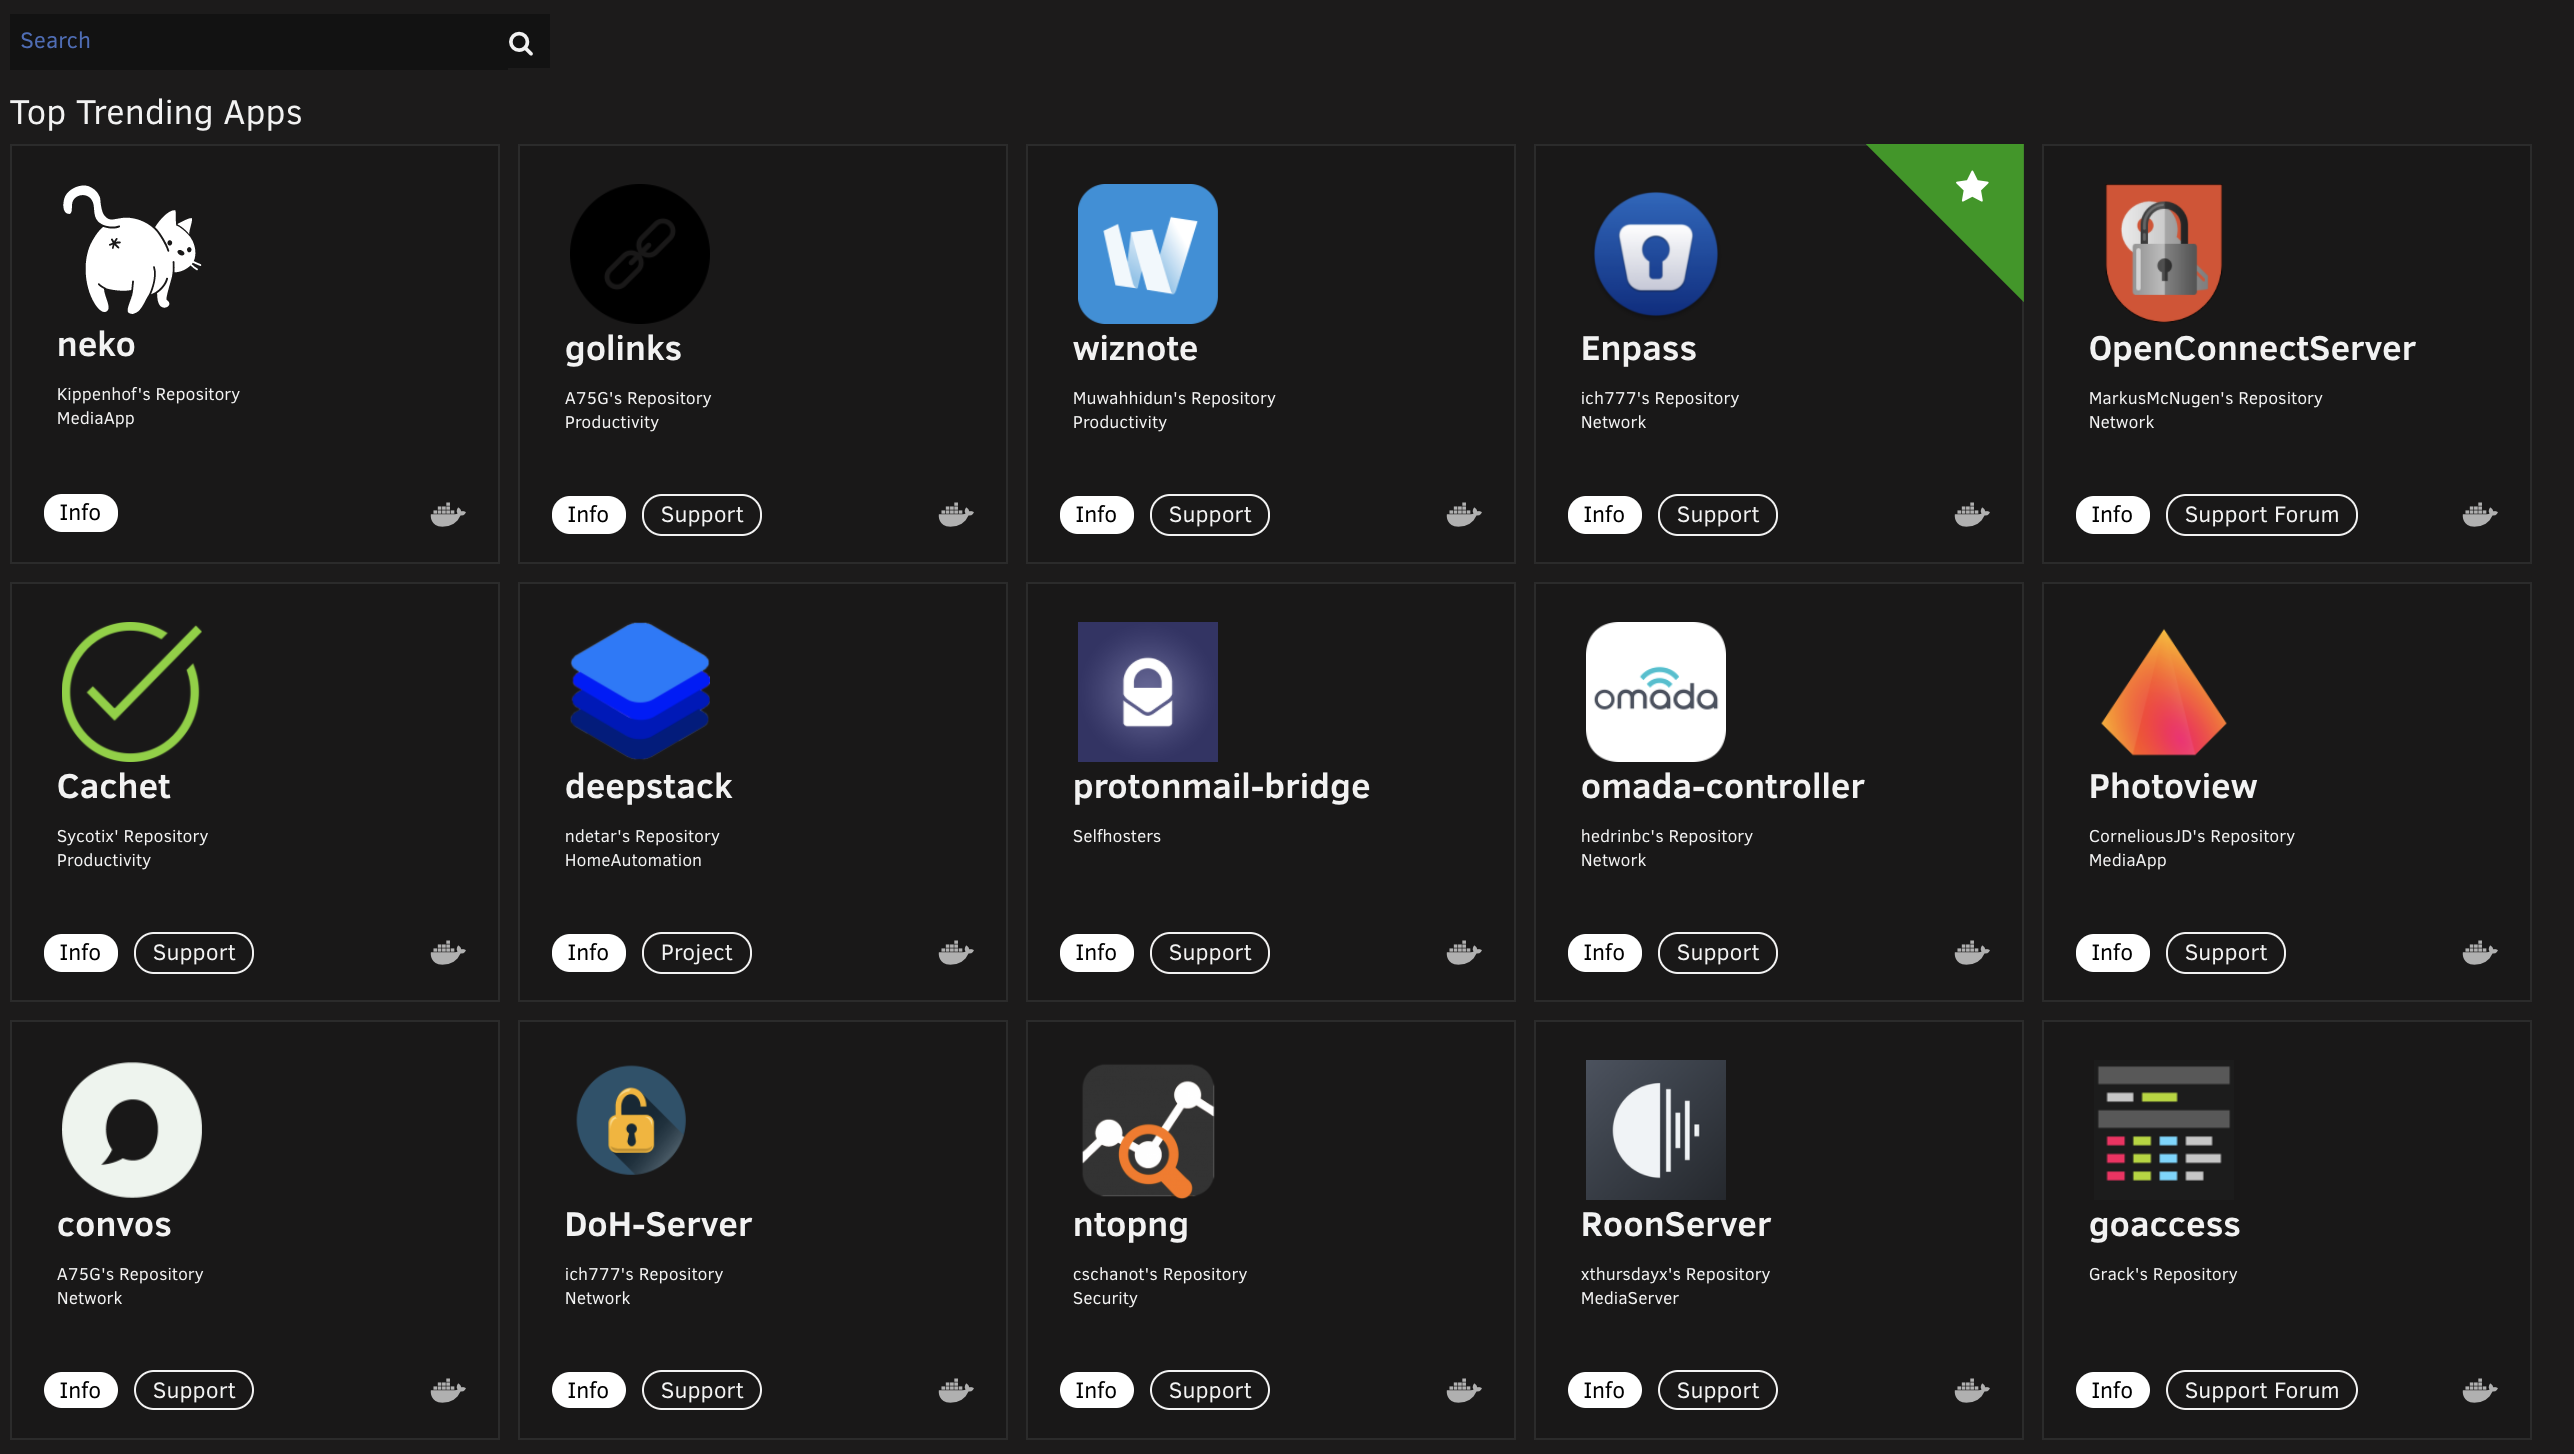Click the ntopng chart magnifier icon
The height and width of the screenshot is (1454, 2574).
tap(1147, 1130)
